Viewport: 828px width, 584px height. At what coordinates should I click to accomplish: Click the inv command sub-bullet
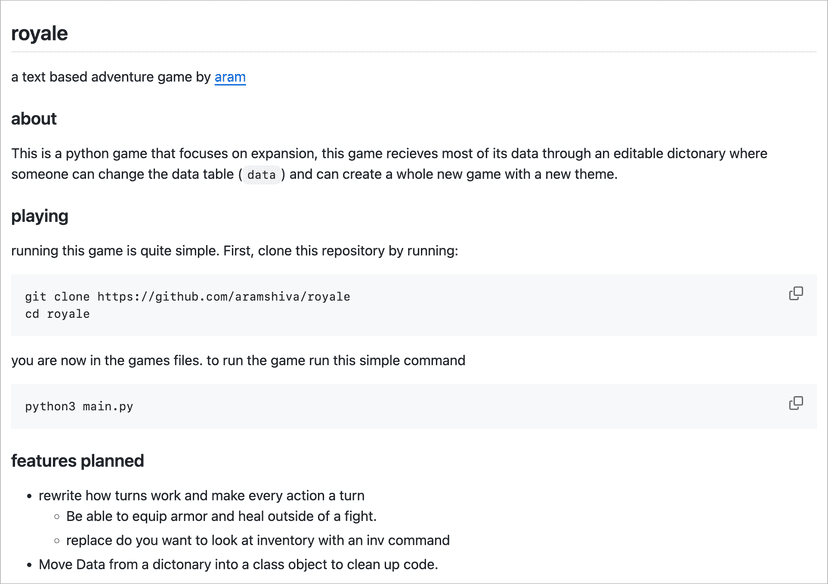click(x=258, y=540)
